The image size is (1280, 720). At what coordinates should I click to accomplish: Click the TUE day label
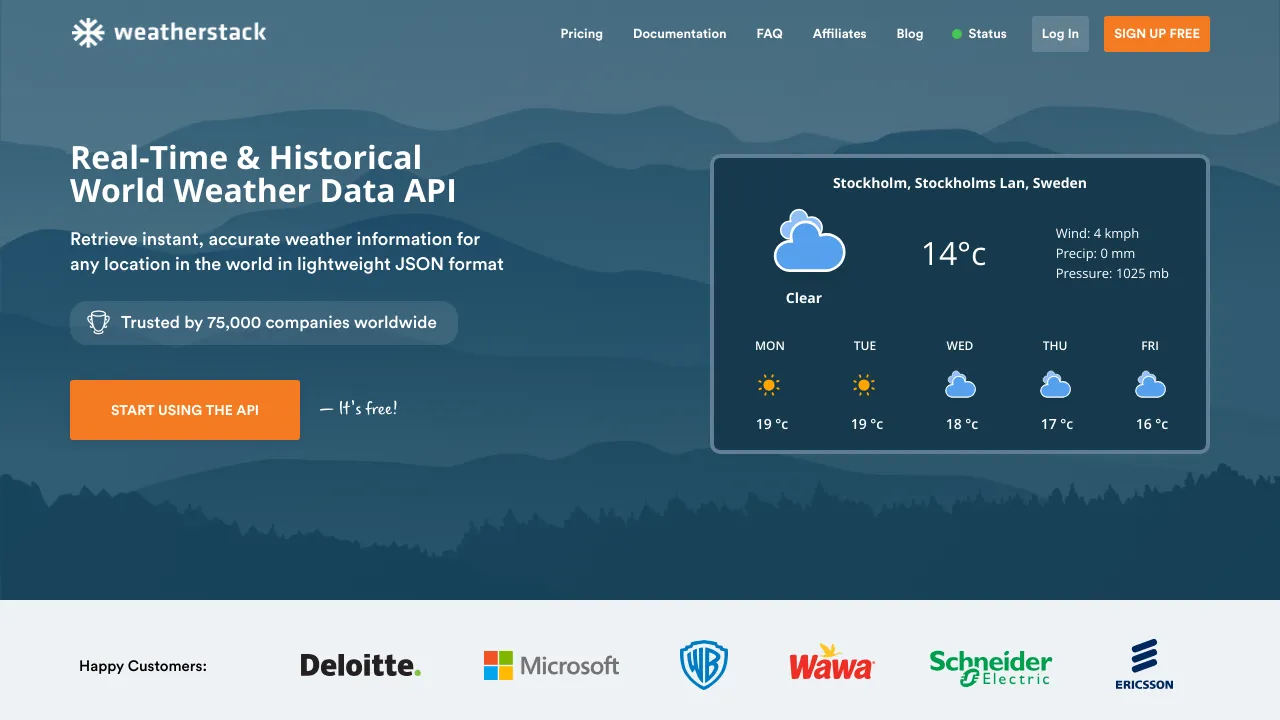tap(865, 346)
